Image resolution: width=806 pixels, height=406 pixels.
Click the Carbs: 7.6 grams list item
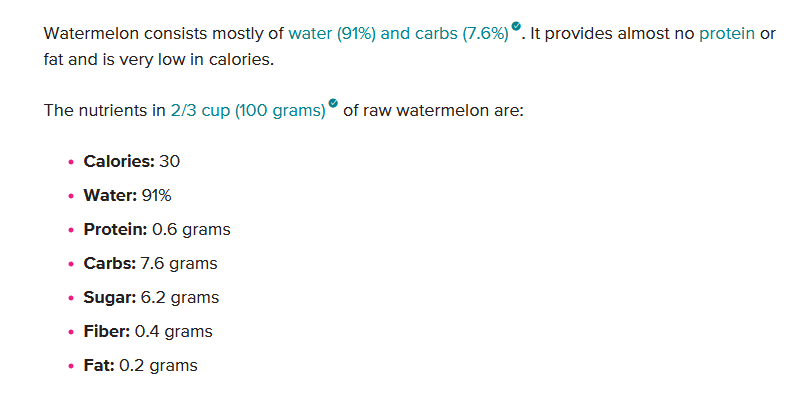pos(150,263)
